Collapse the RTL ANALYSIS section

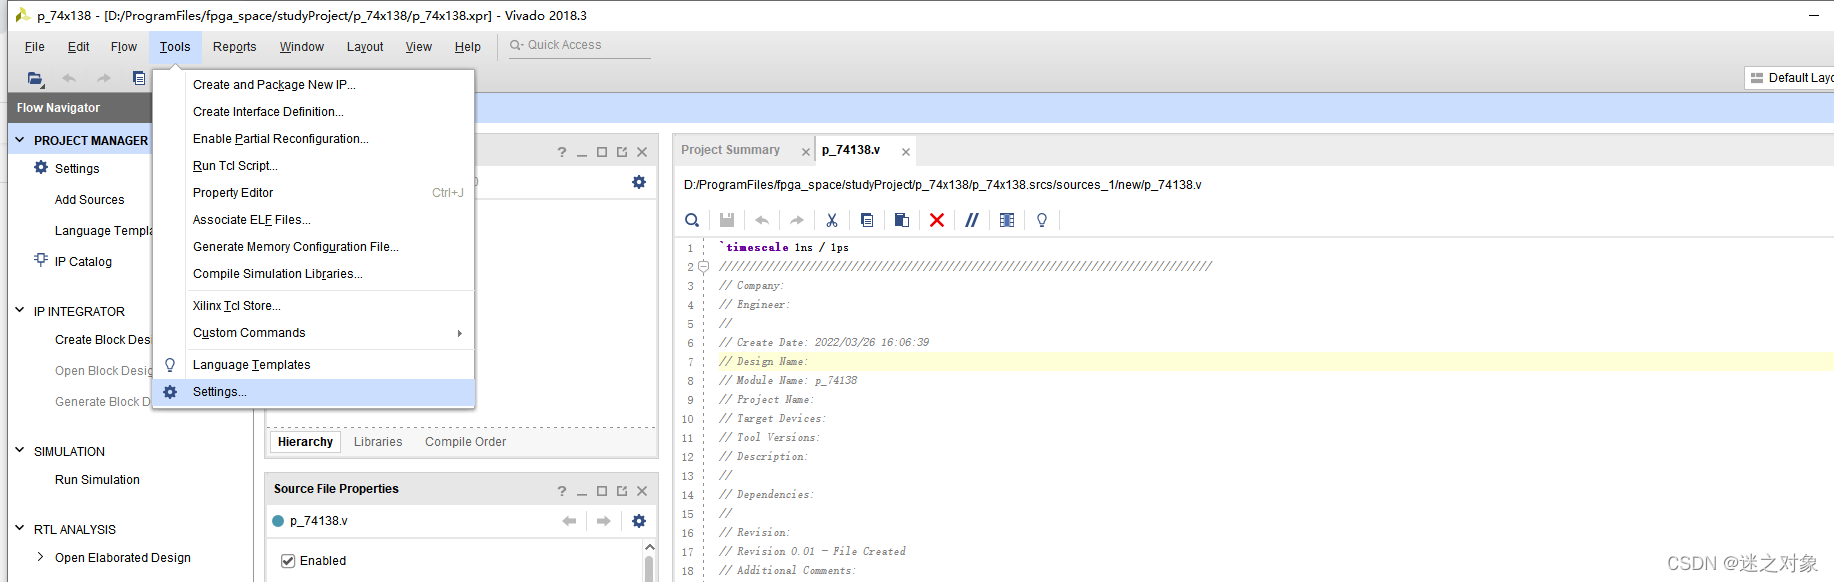click(x=19, y=529)
